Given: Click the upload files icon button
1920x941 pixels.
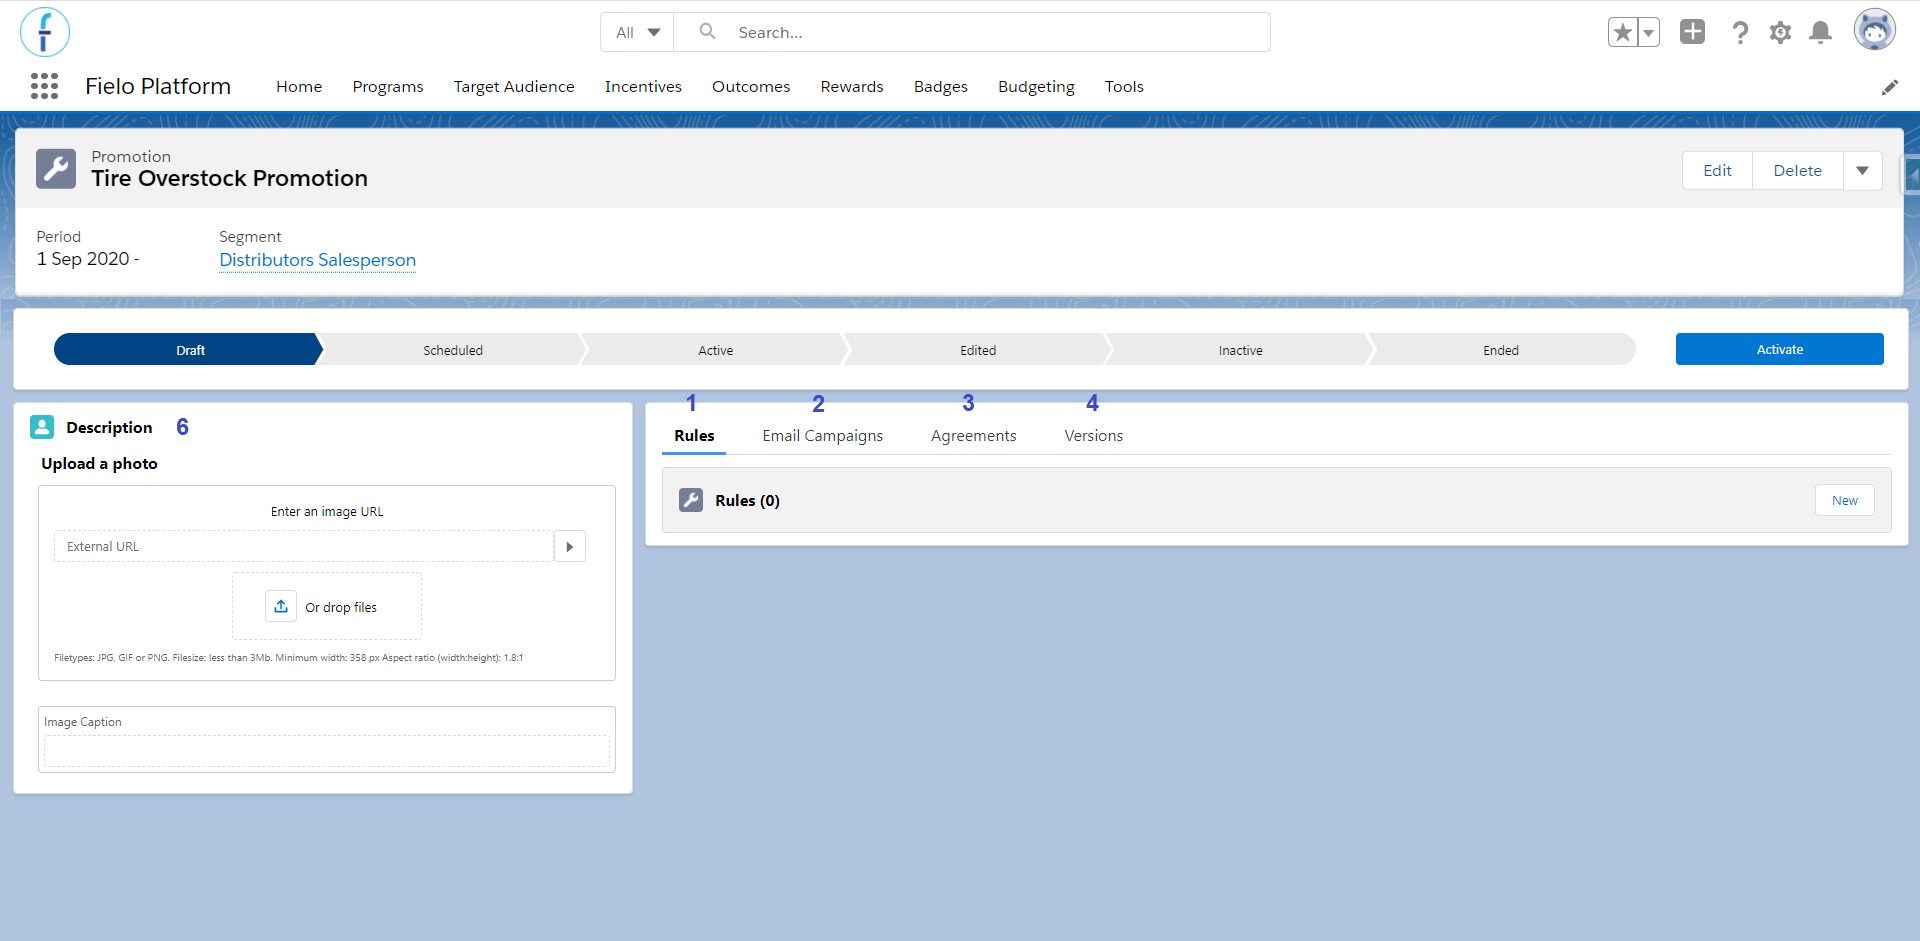Looking at the screenshot, I should coord(281,606).
